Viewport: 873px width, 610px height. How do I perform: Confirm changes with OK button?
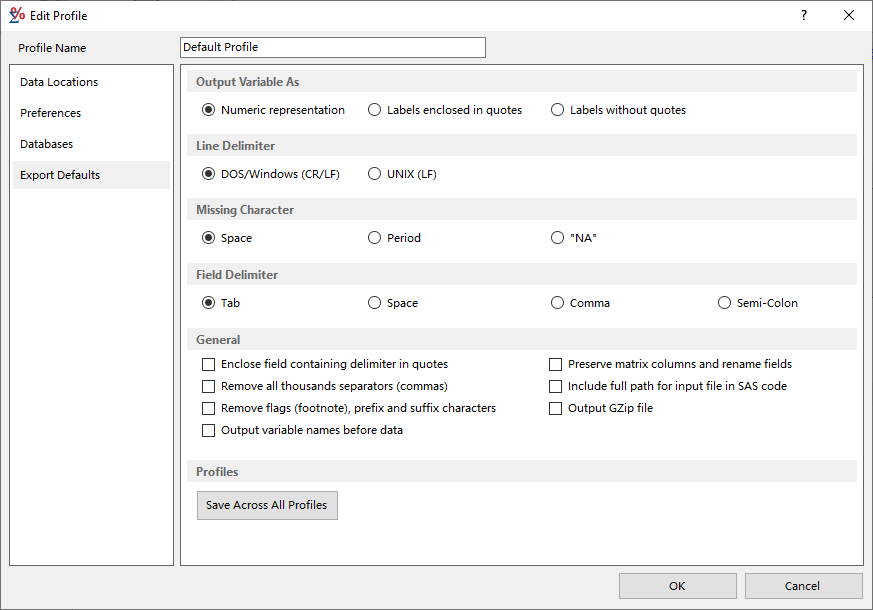tap(677, 586)
